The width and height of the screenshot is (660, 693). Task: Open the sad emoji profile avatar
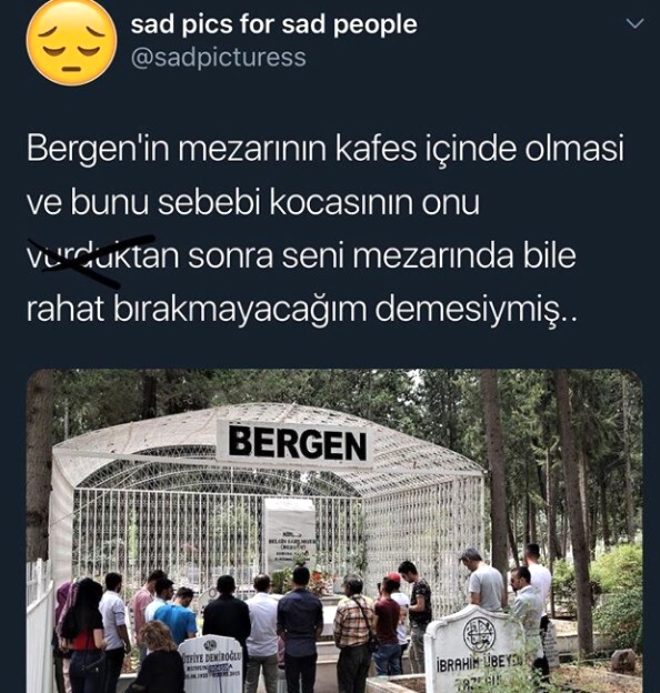click(72, 42)
